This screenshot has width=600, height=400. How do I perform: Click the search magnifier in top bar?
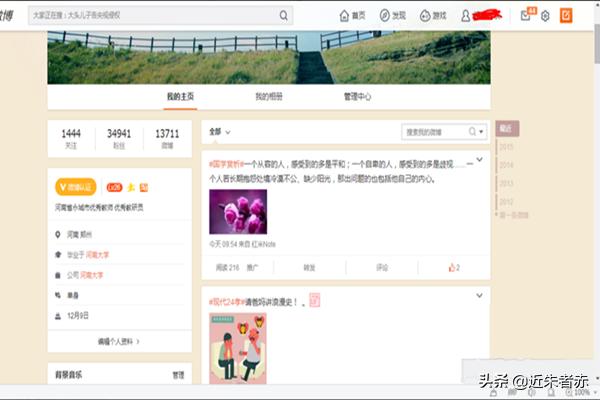point(284,16)
